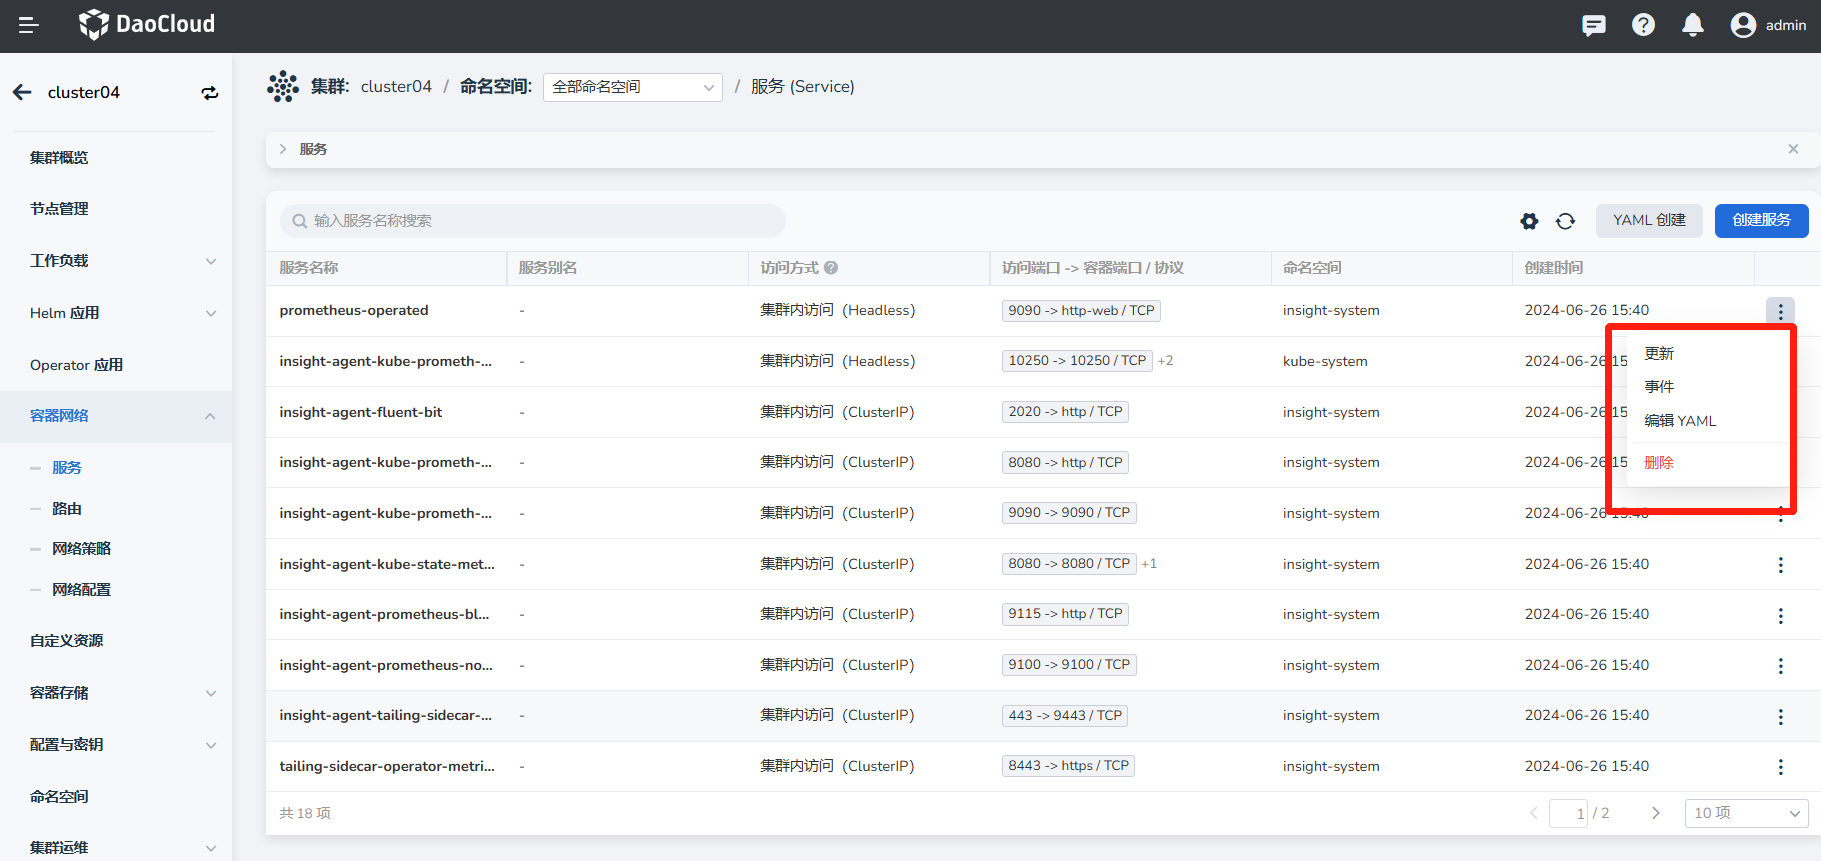Go to the next page arrow
Image resolution: width=1821 pixels, height=861 pixels.
(1655, 813)
